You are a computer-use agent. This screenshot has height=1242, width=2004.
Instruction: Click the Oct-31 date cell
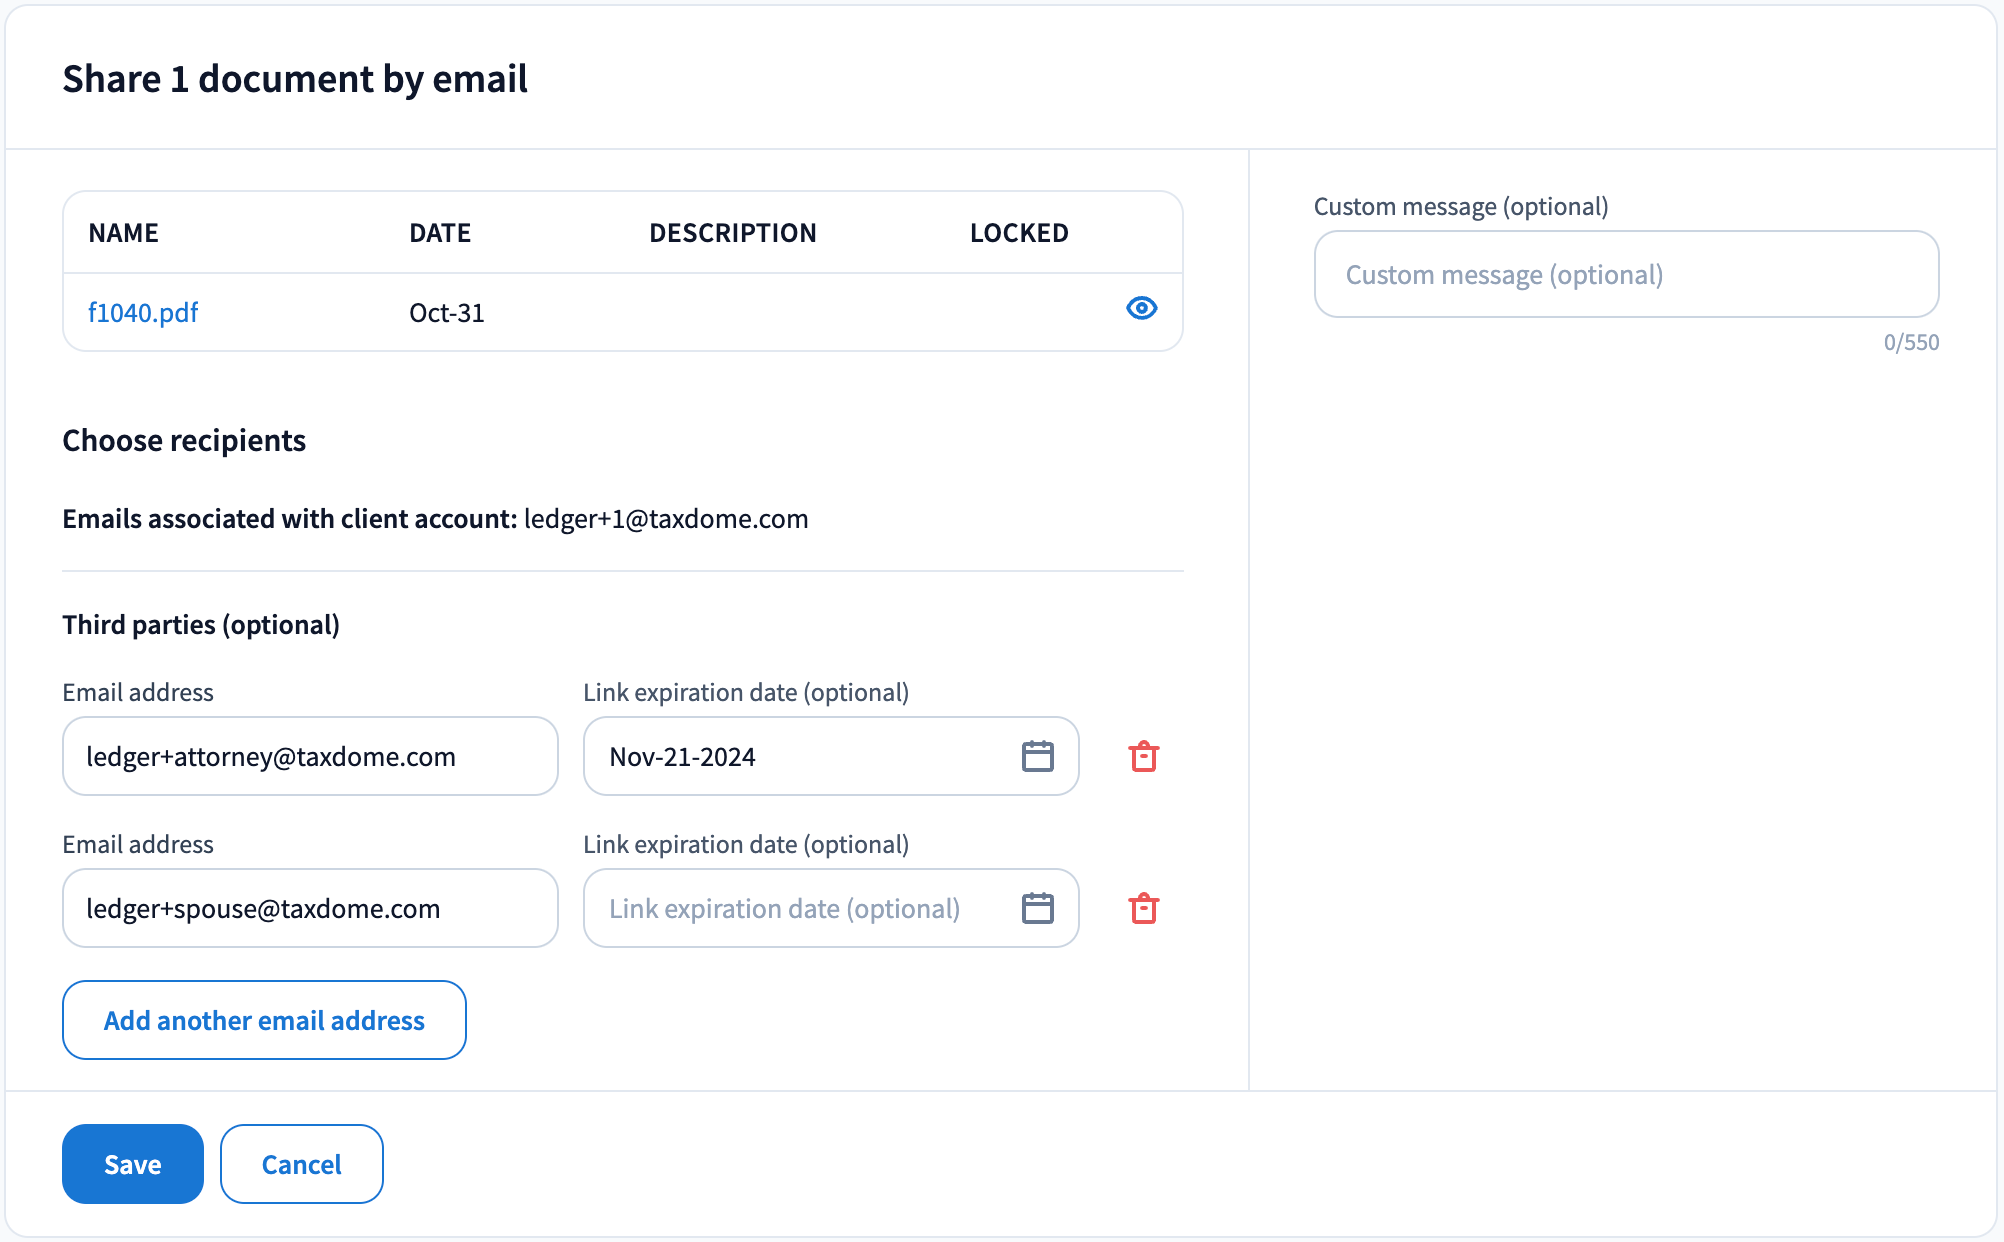[x=446, y=313]
